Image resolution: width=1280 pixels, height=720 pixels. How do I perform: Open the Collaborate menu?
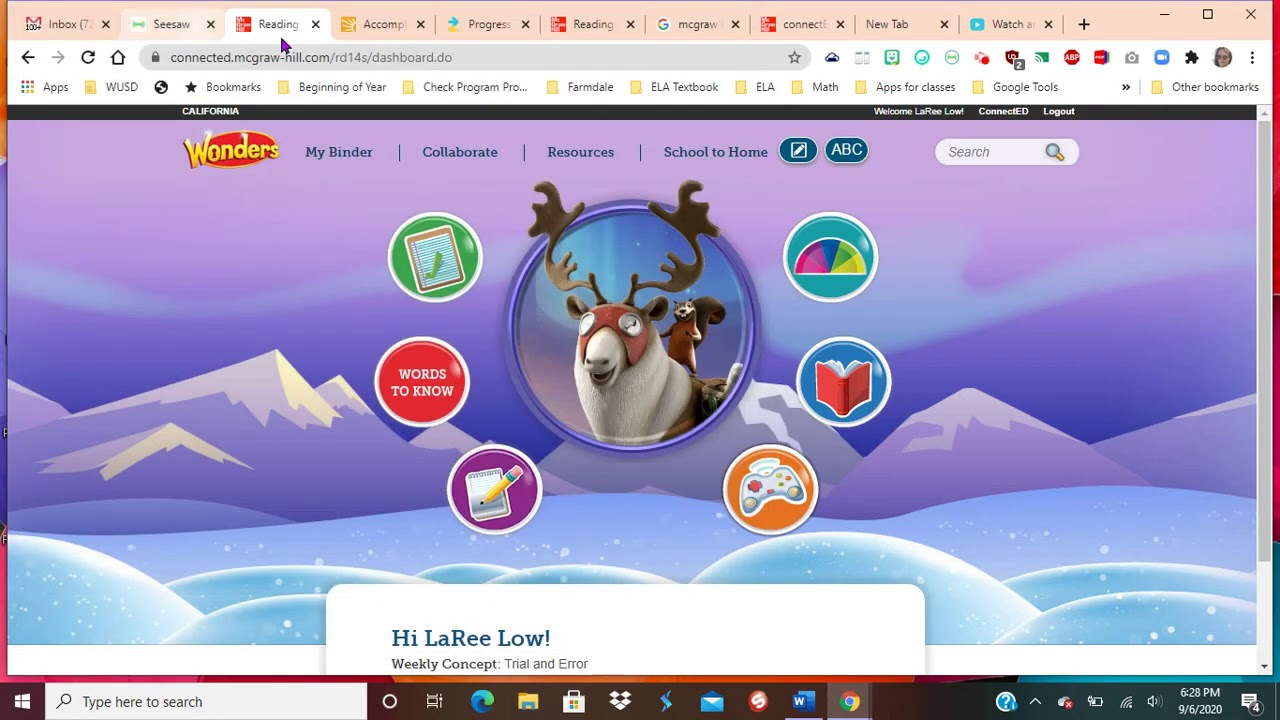460,152
